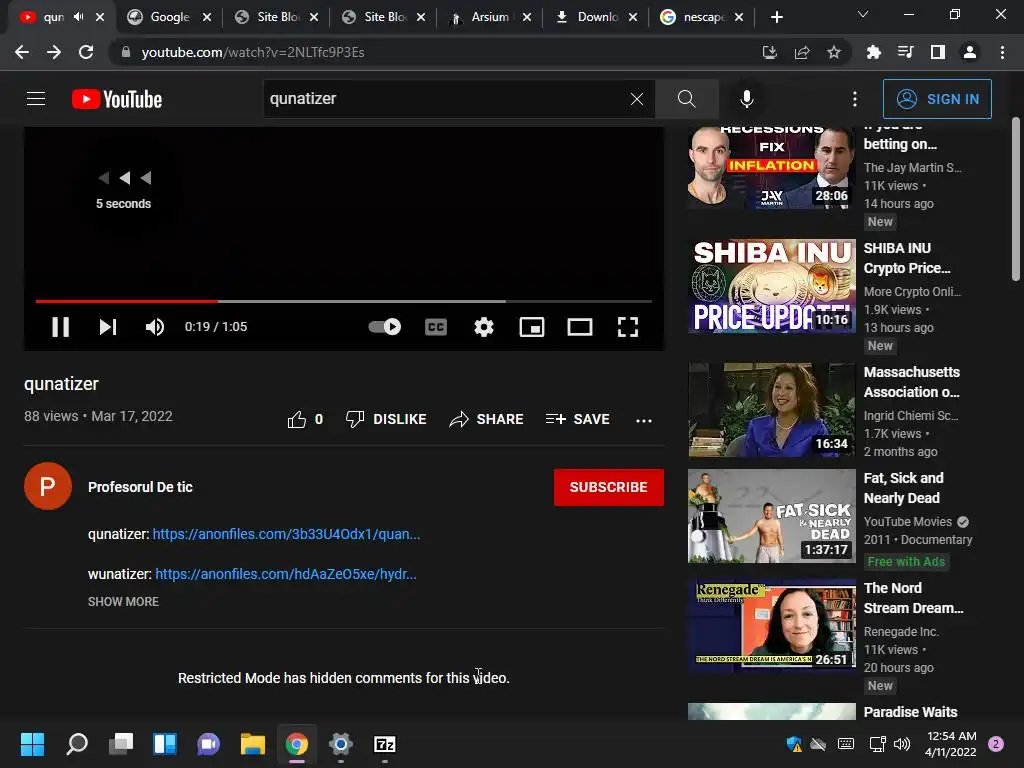This screenshot has width=1024, height=768.
Task: Reload the page
Action: [x=86, y=52]
